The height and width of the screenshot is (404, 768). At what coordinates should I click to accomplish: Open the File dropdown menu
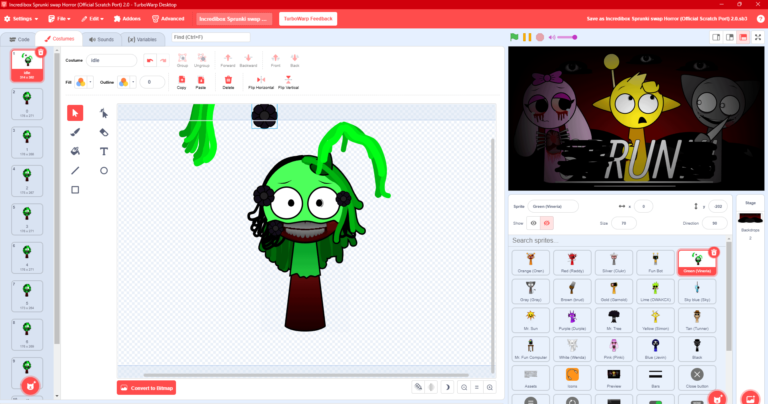click(59, 19)
